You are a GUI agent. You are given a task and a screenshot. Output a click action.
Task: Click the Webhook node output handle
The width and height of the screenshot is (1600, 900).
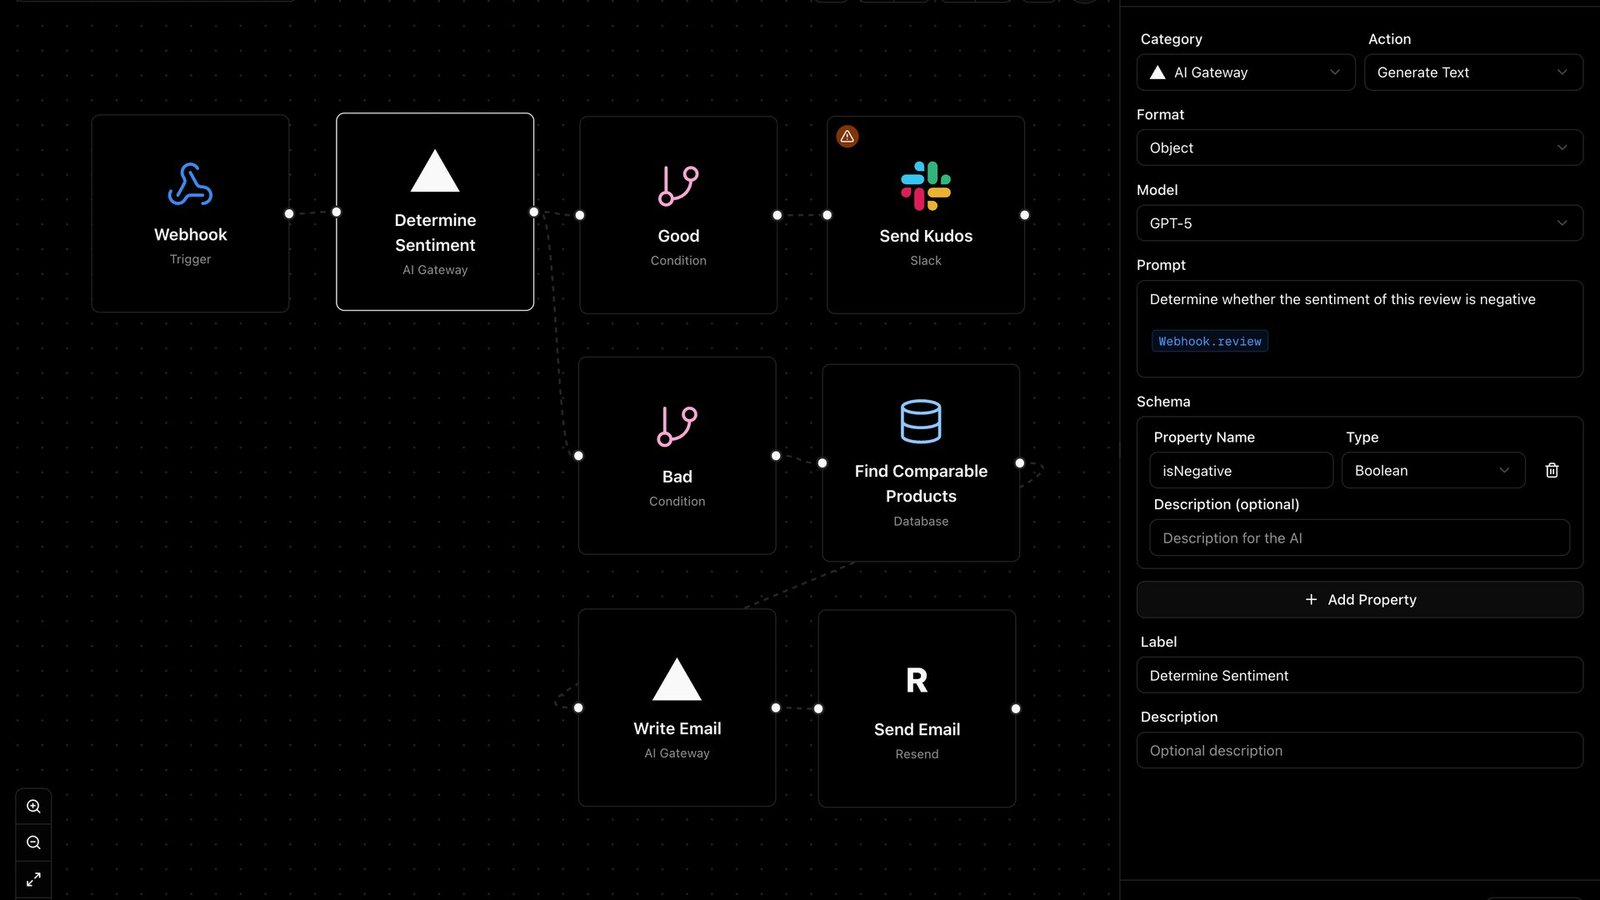pos(289,214)
